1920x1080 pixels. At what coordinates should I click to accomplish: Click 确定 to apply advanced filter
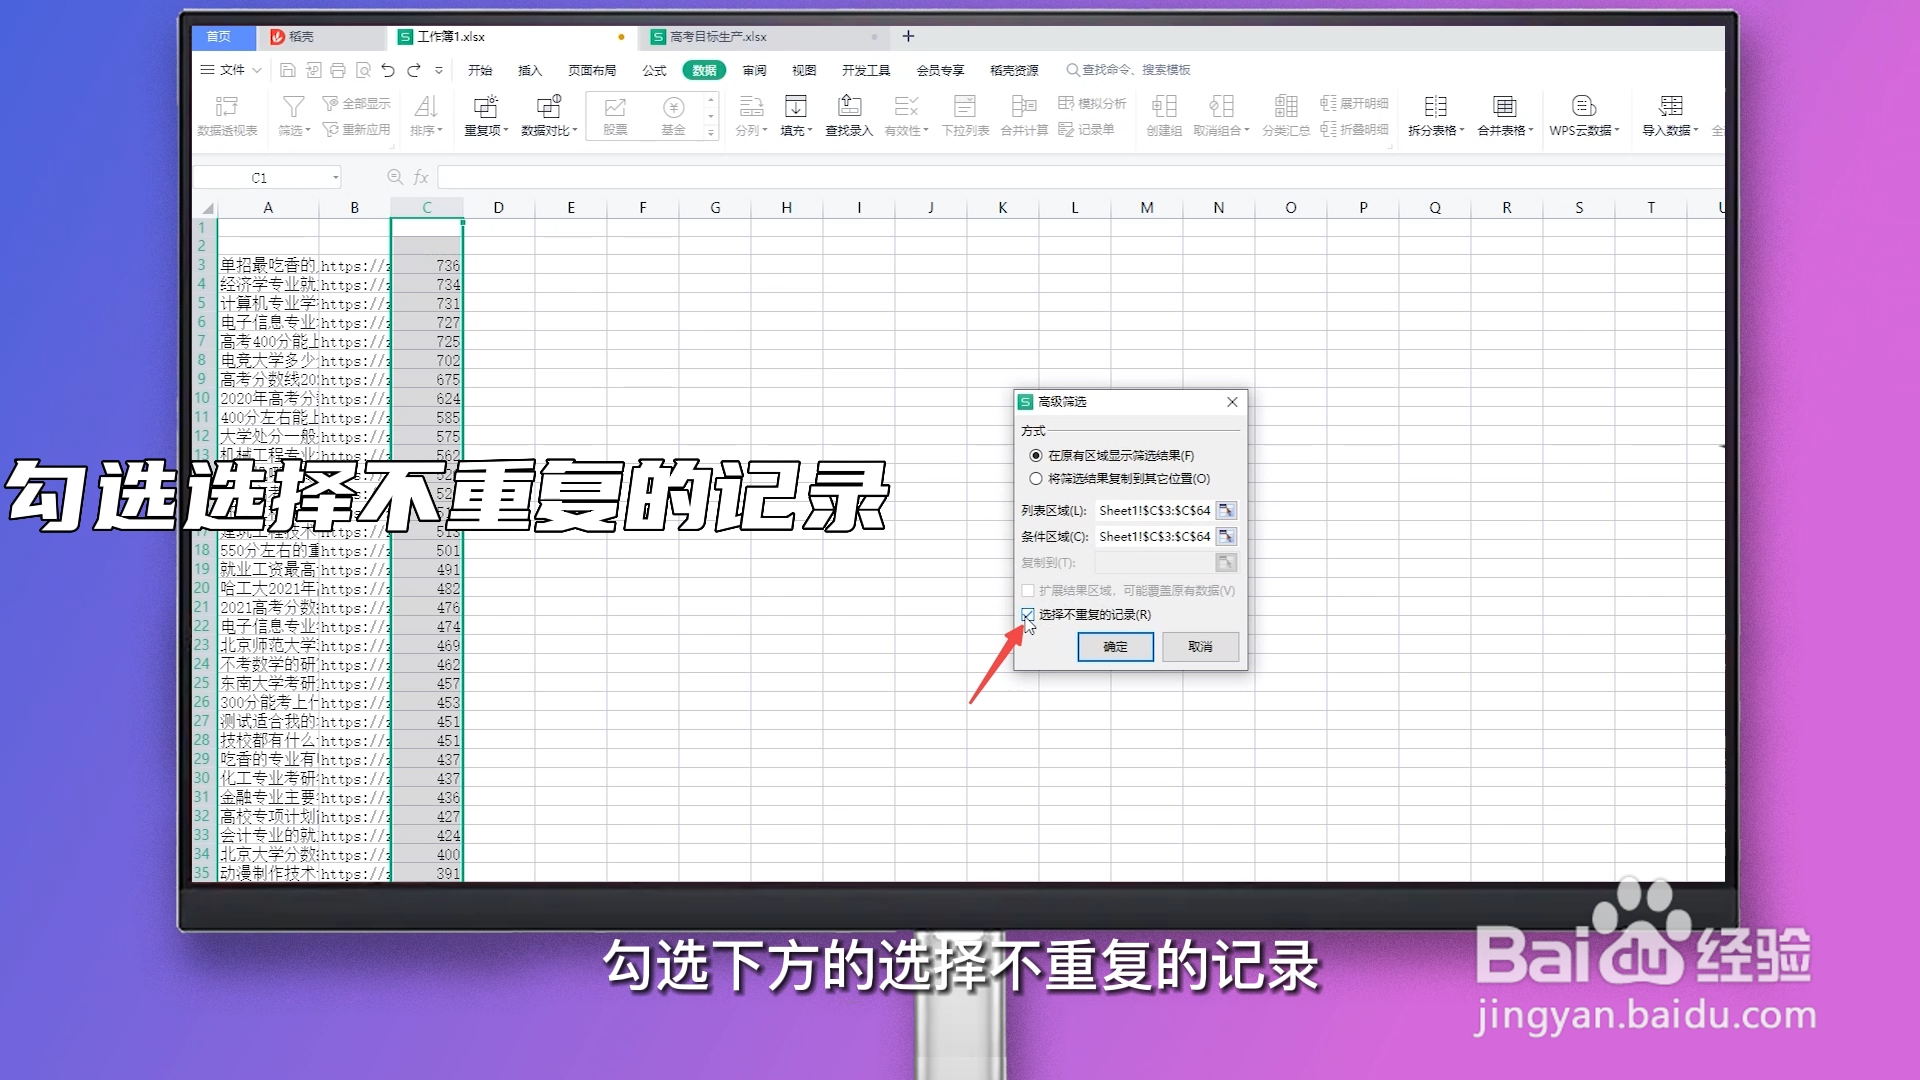point(1114,647)
